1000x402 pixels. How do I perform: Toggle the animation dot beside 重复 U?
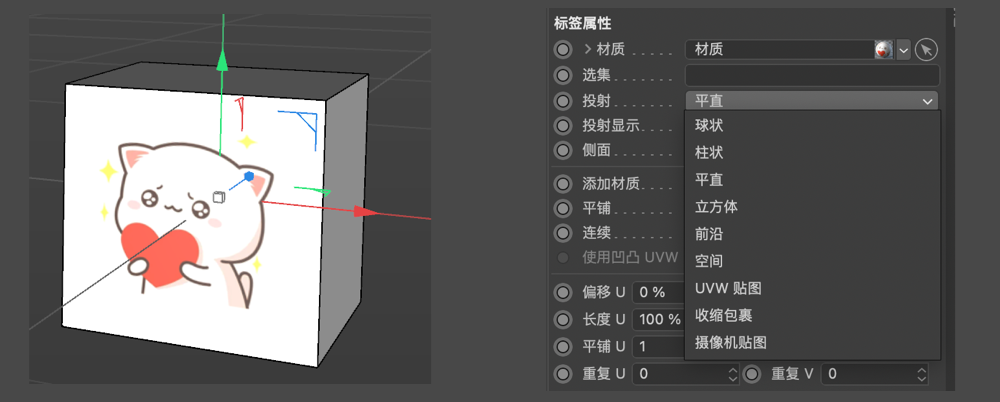click(x=562, y=374)
